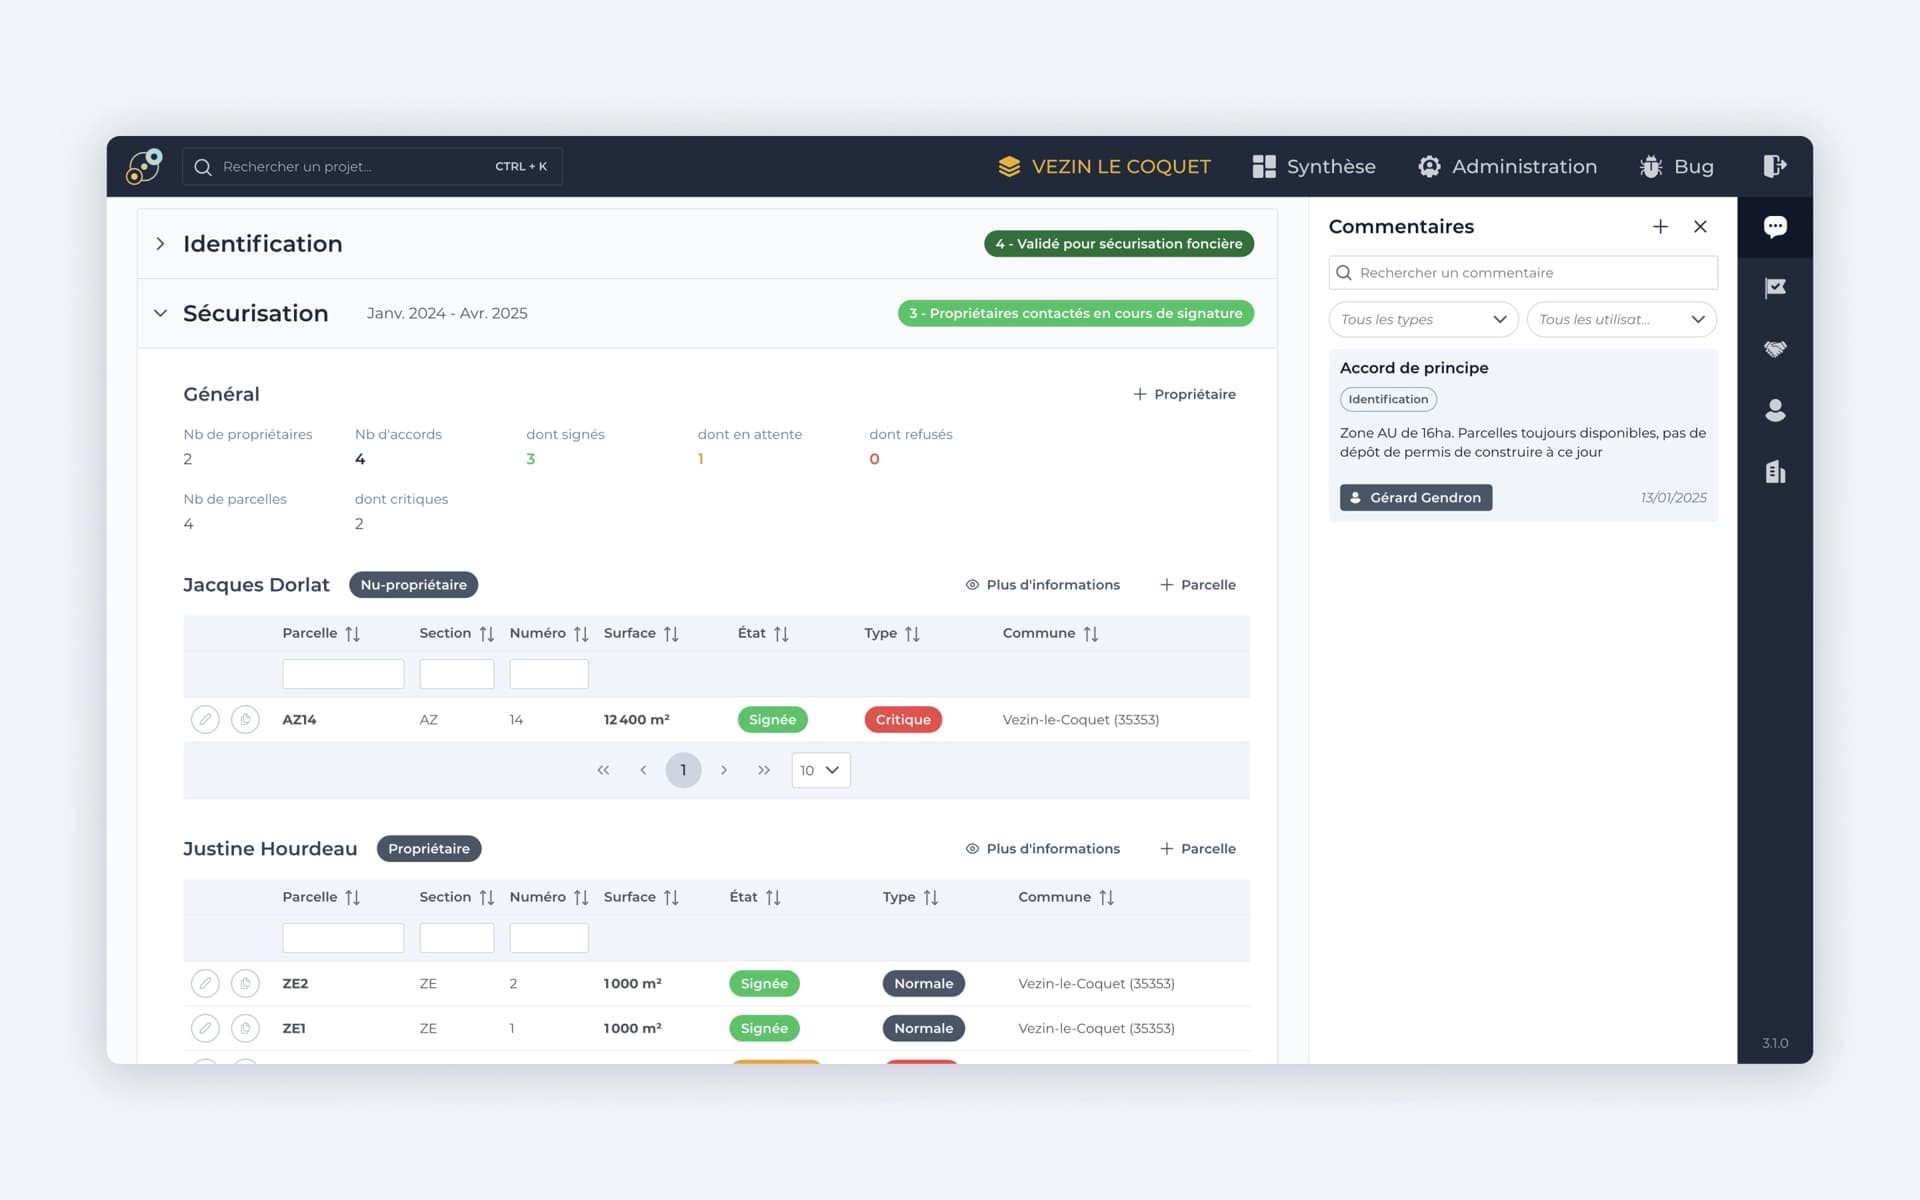Show more information for Justine Hourdeau
This screenshot has width=1920, height=1200.
point(1042,849)
